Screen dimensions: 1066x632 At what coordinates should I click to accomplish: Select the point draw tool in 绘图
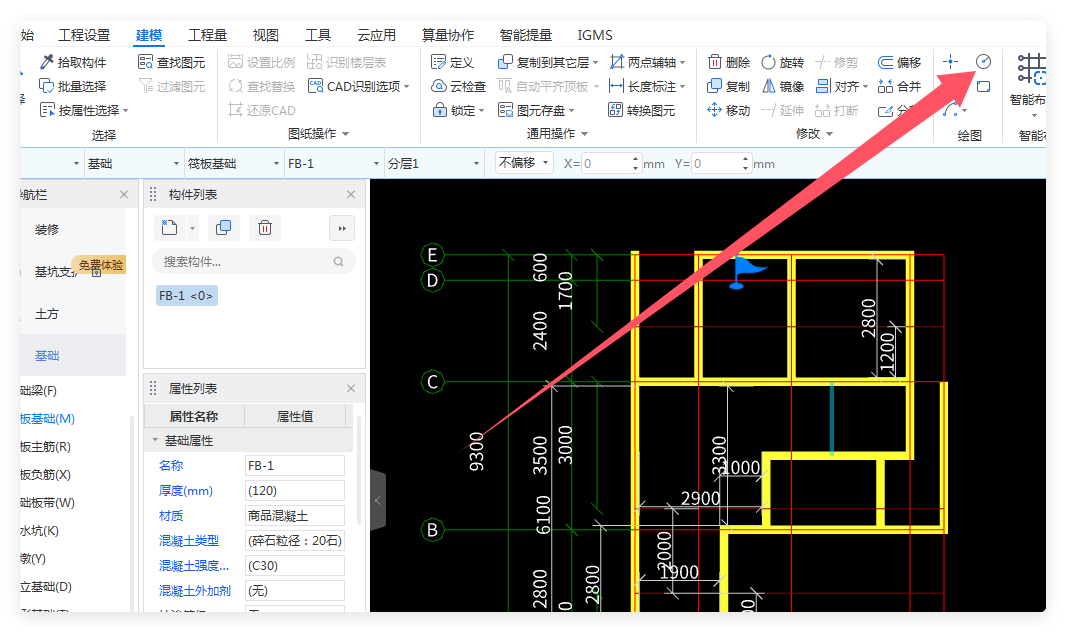(950, 62)
